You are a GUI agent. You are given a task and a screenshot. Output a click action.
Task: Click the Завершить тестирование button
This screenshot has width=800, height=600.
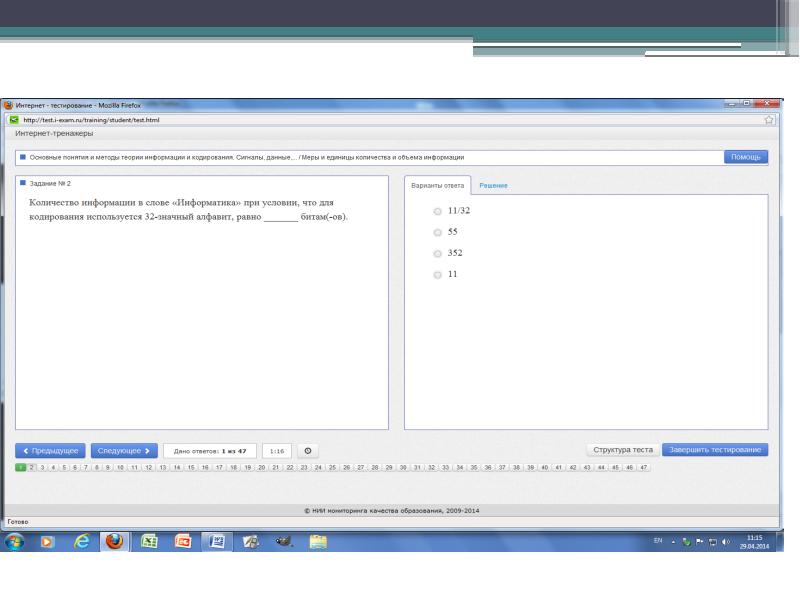click(x=715, y=450)
